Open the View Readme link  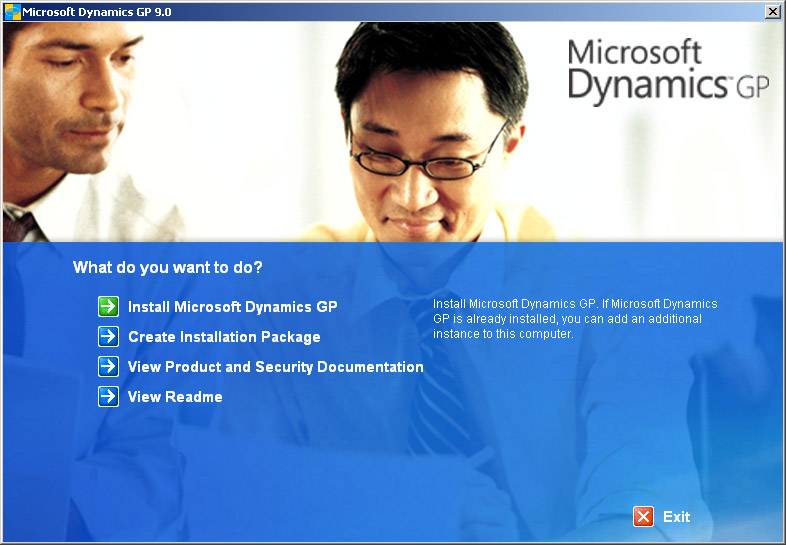[175, 397]
